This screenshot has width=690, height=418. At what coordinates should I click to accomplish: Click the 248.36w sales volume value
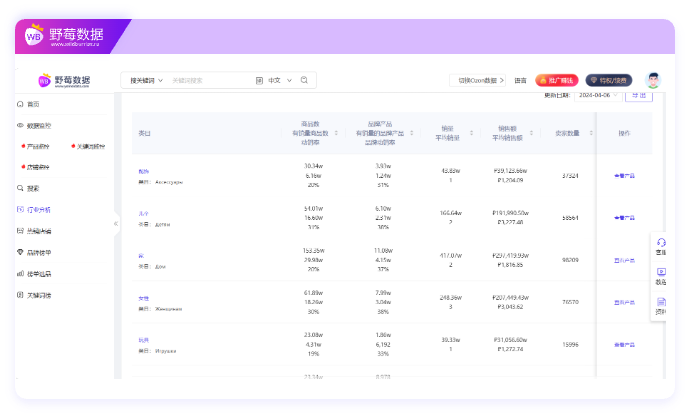[x=451, y=297]
